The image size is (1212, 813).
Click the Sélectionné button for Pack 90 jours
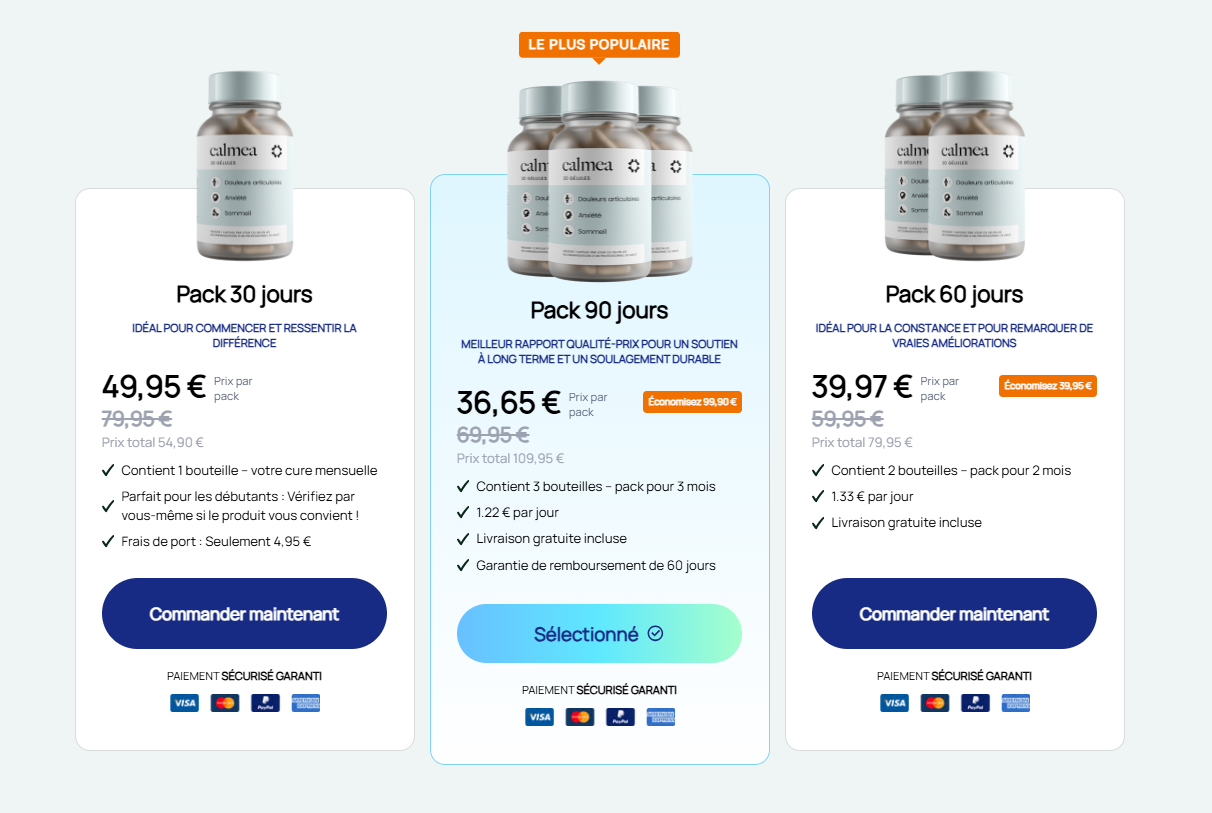pyautogui.click(x=599, y=633)
